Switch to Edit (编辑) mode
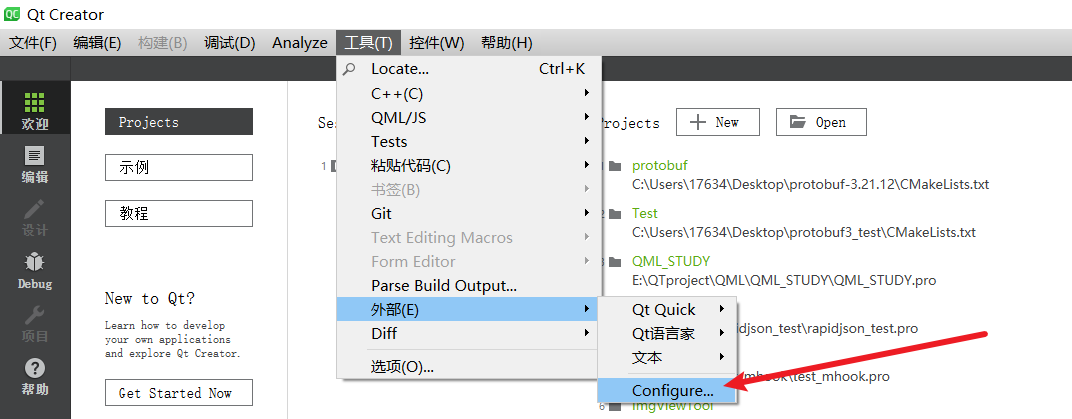Image resolution: width=1072 pixels, height=419 pixels. (35, 164)
